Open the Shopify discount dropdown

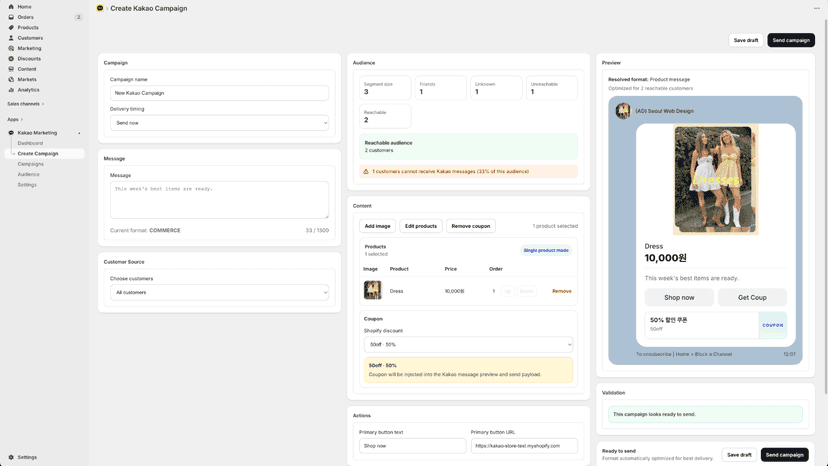tap(468, 344)
